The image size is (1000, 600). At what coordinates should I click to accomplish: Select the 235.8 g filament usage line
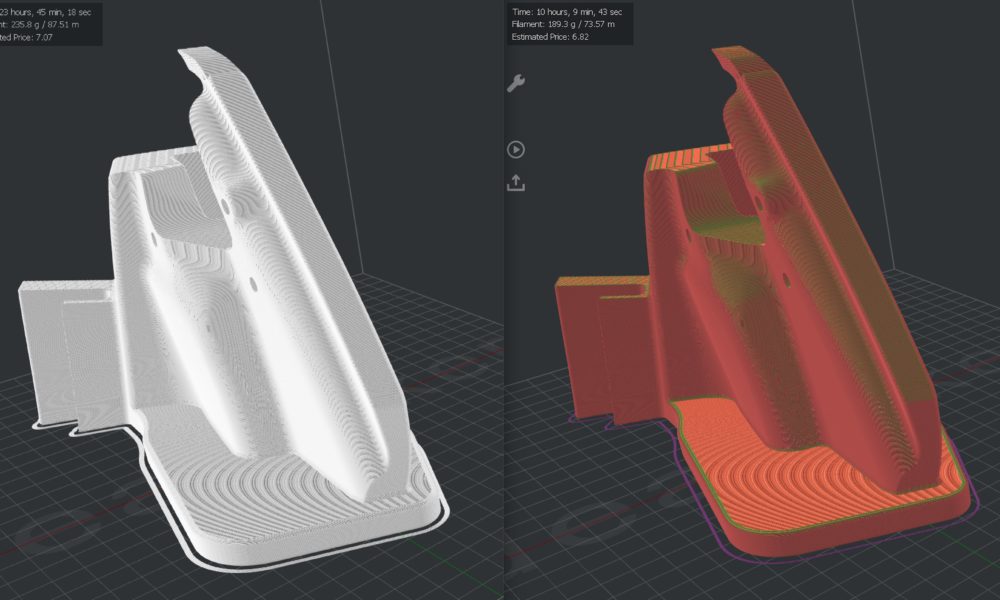[x=44, y=26]
